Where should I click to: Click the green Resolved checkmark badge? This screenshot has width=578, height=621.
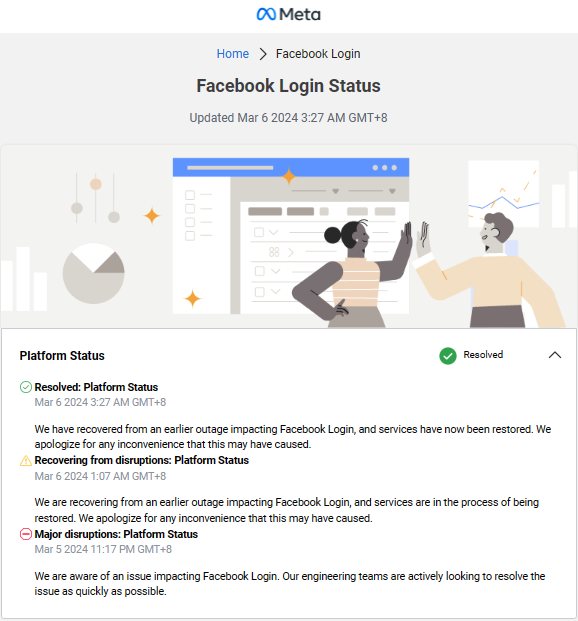(448, 356)
